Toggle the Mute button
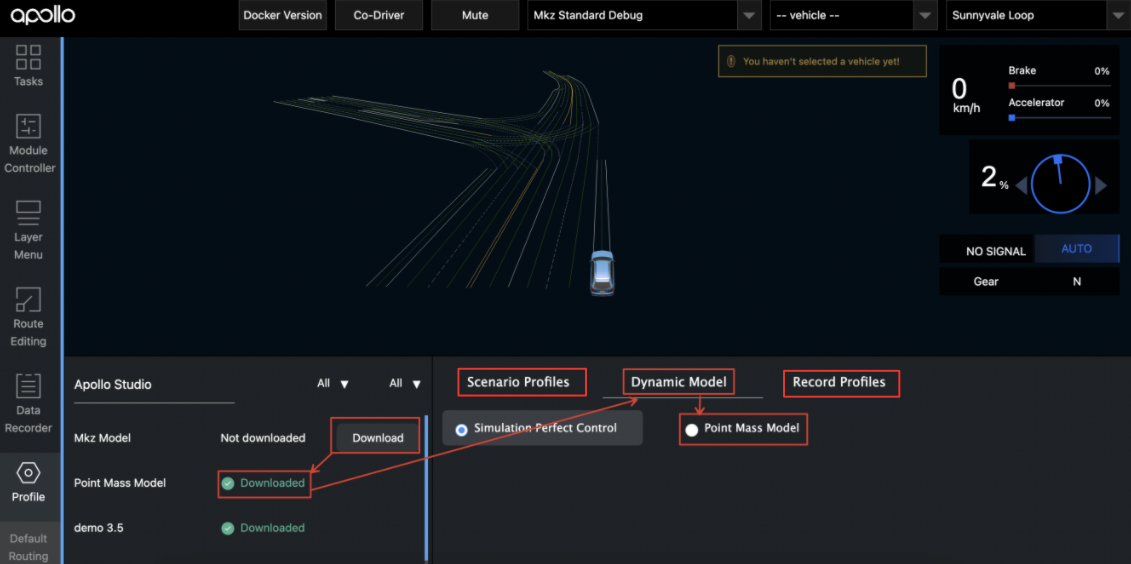 coord(475,15)
